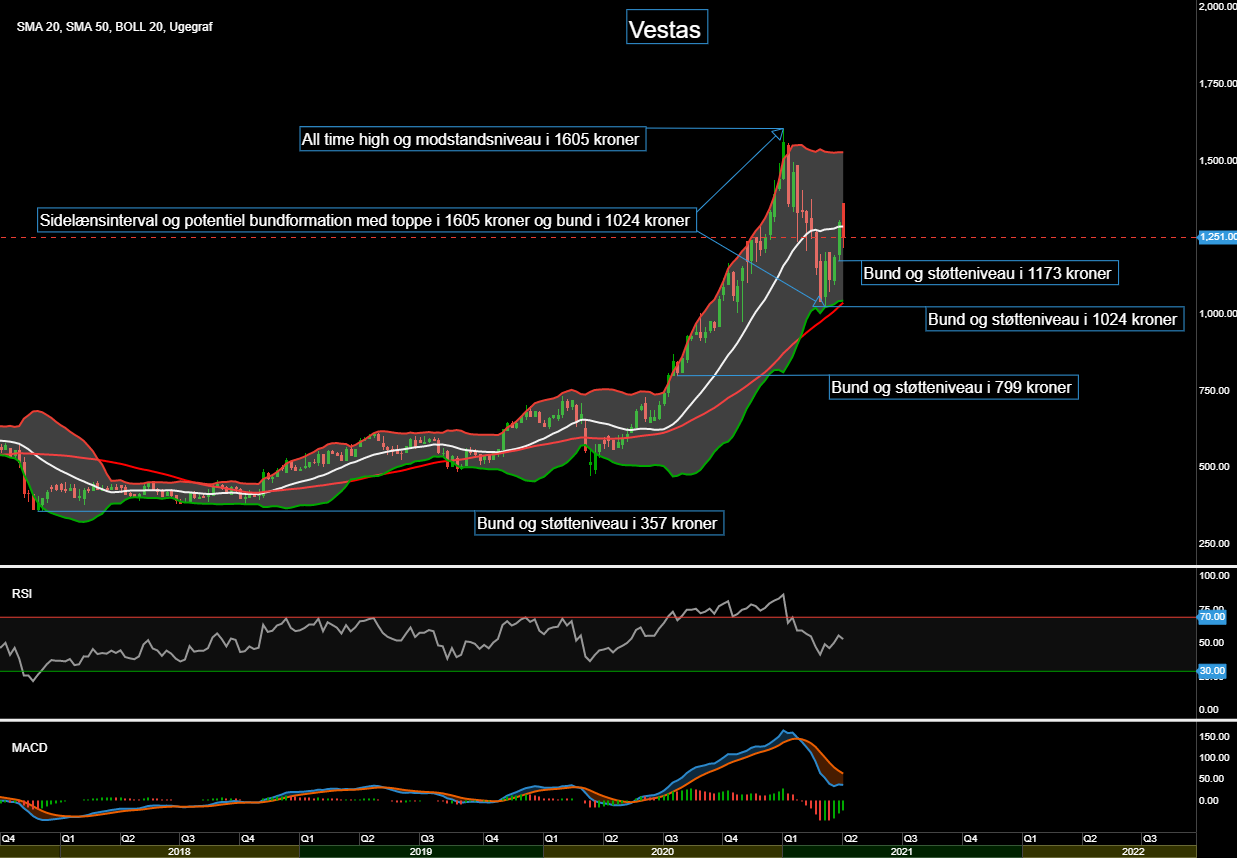1237x858 pixels.
Task: Open the All time high 1605 kroner annotation
Action: [473, 139]
